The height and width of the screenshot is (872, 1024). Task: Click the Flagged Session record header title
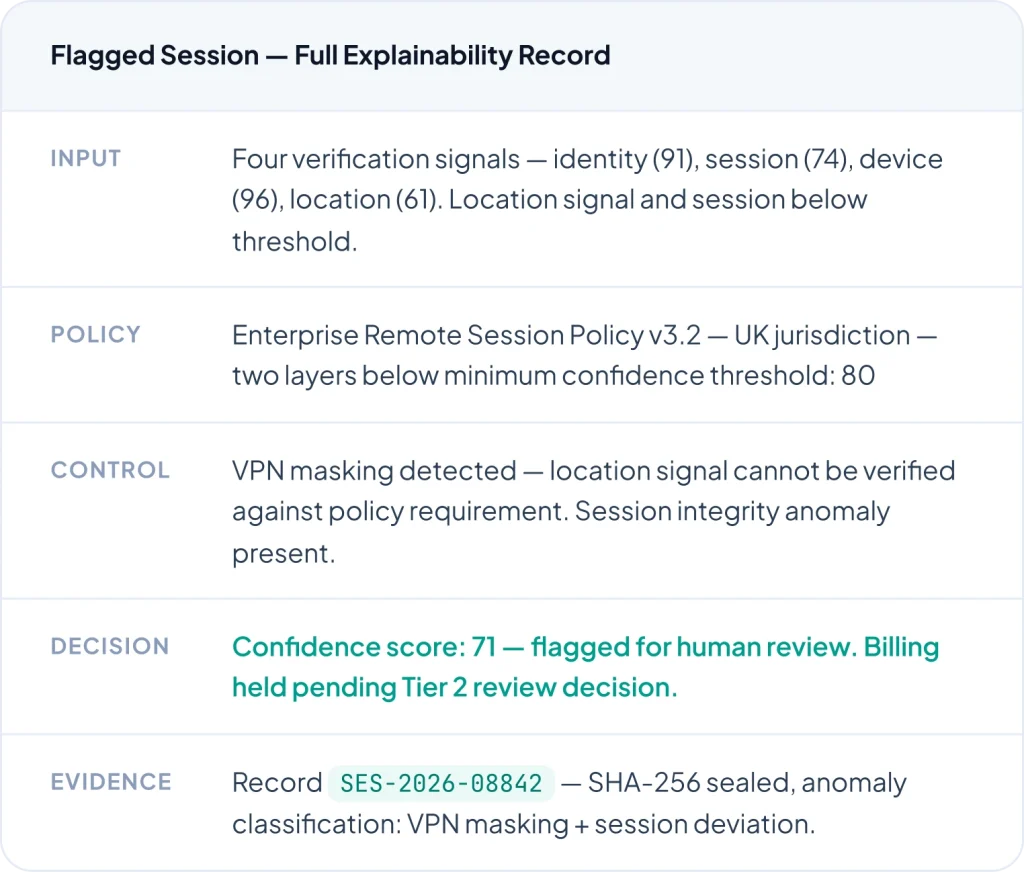click(x=330, y=55)
